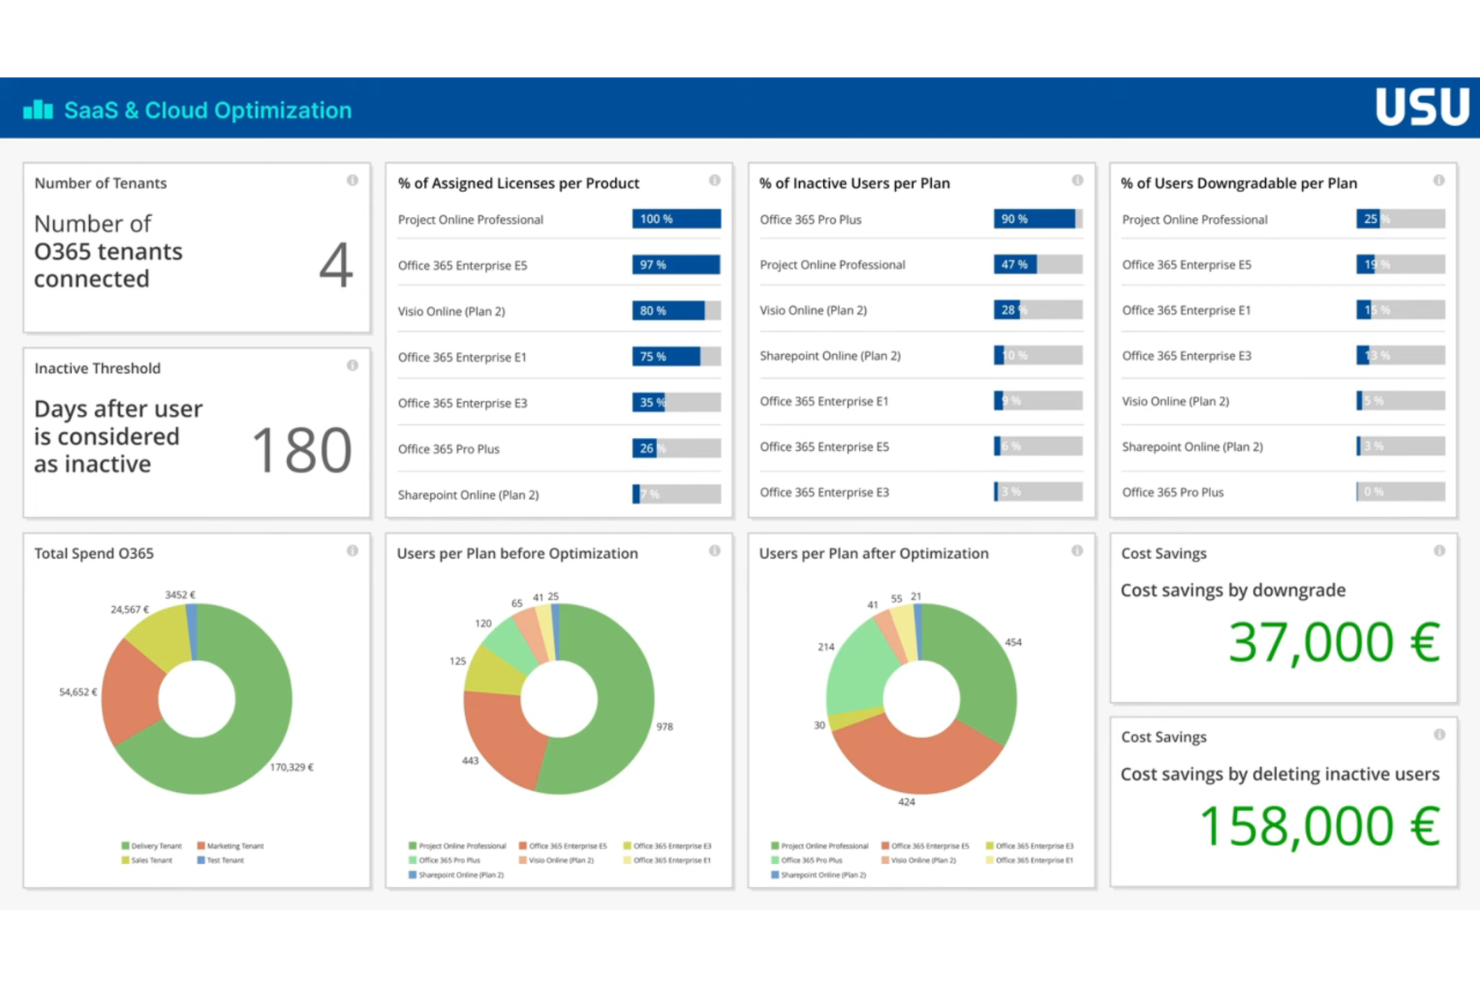Open info icon on Cost savings by deleting inactive users
The image size is (1480, 987).
(x=1439, y=735)
